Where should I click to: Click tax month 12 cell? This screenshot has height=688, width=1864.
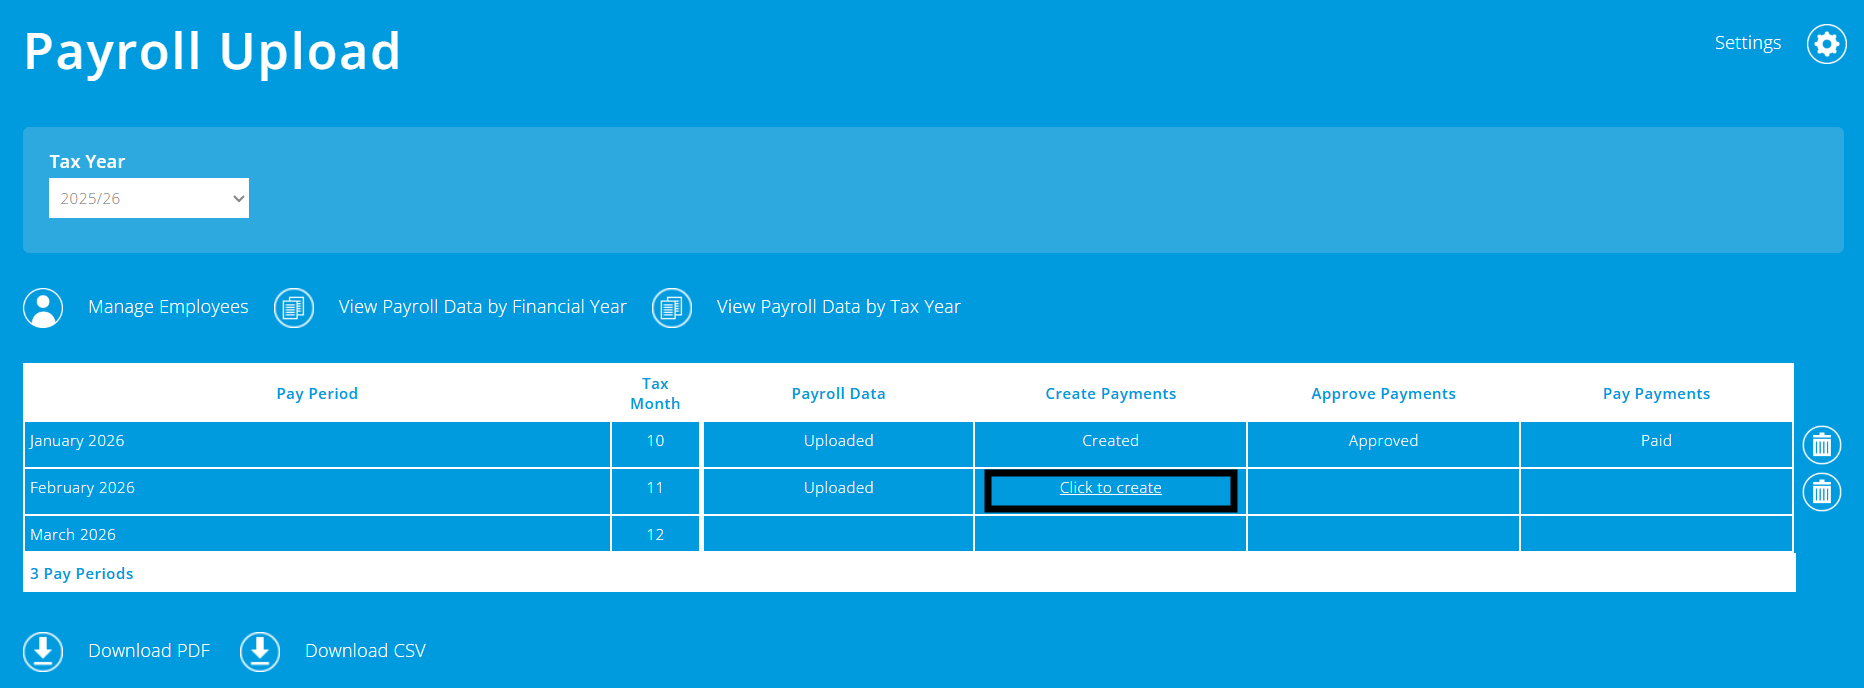click(x=655, y=534)
